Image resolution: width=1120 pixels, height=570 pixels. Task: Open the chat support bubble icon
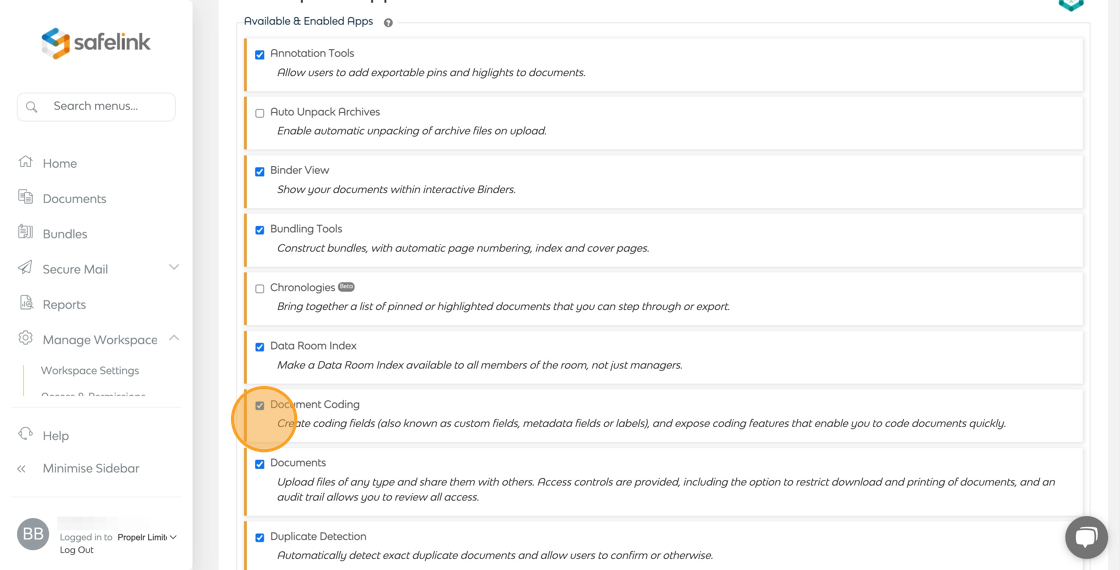pos(1085,537)
